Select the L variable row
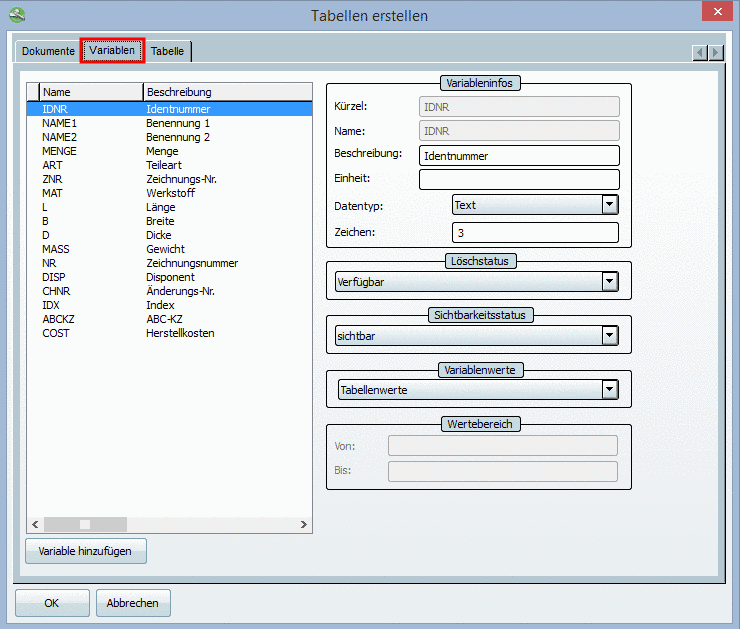 169,207
